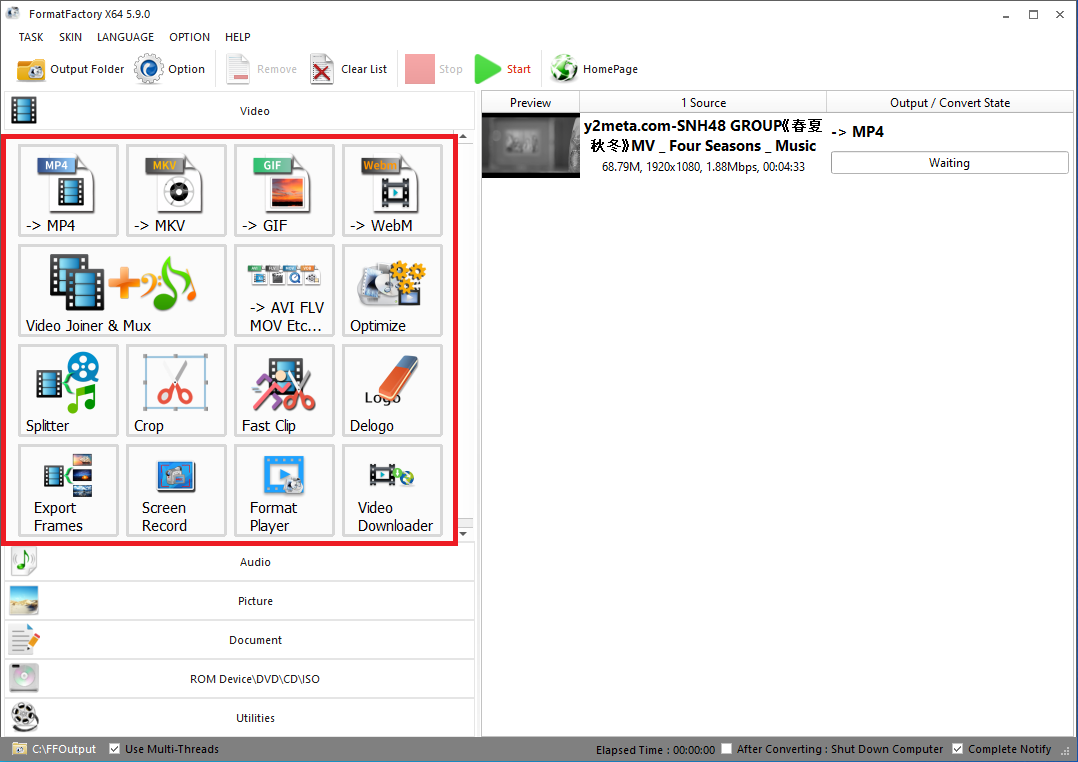
Task: Select the Crop scissors tool
Action: click(176, 390)
